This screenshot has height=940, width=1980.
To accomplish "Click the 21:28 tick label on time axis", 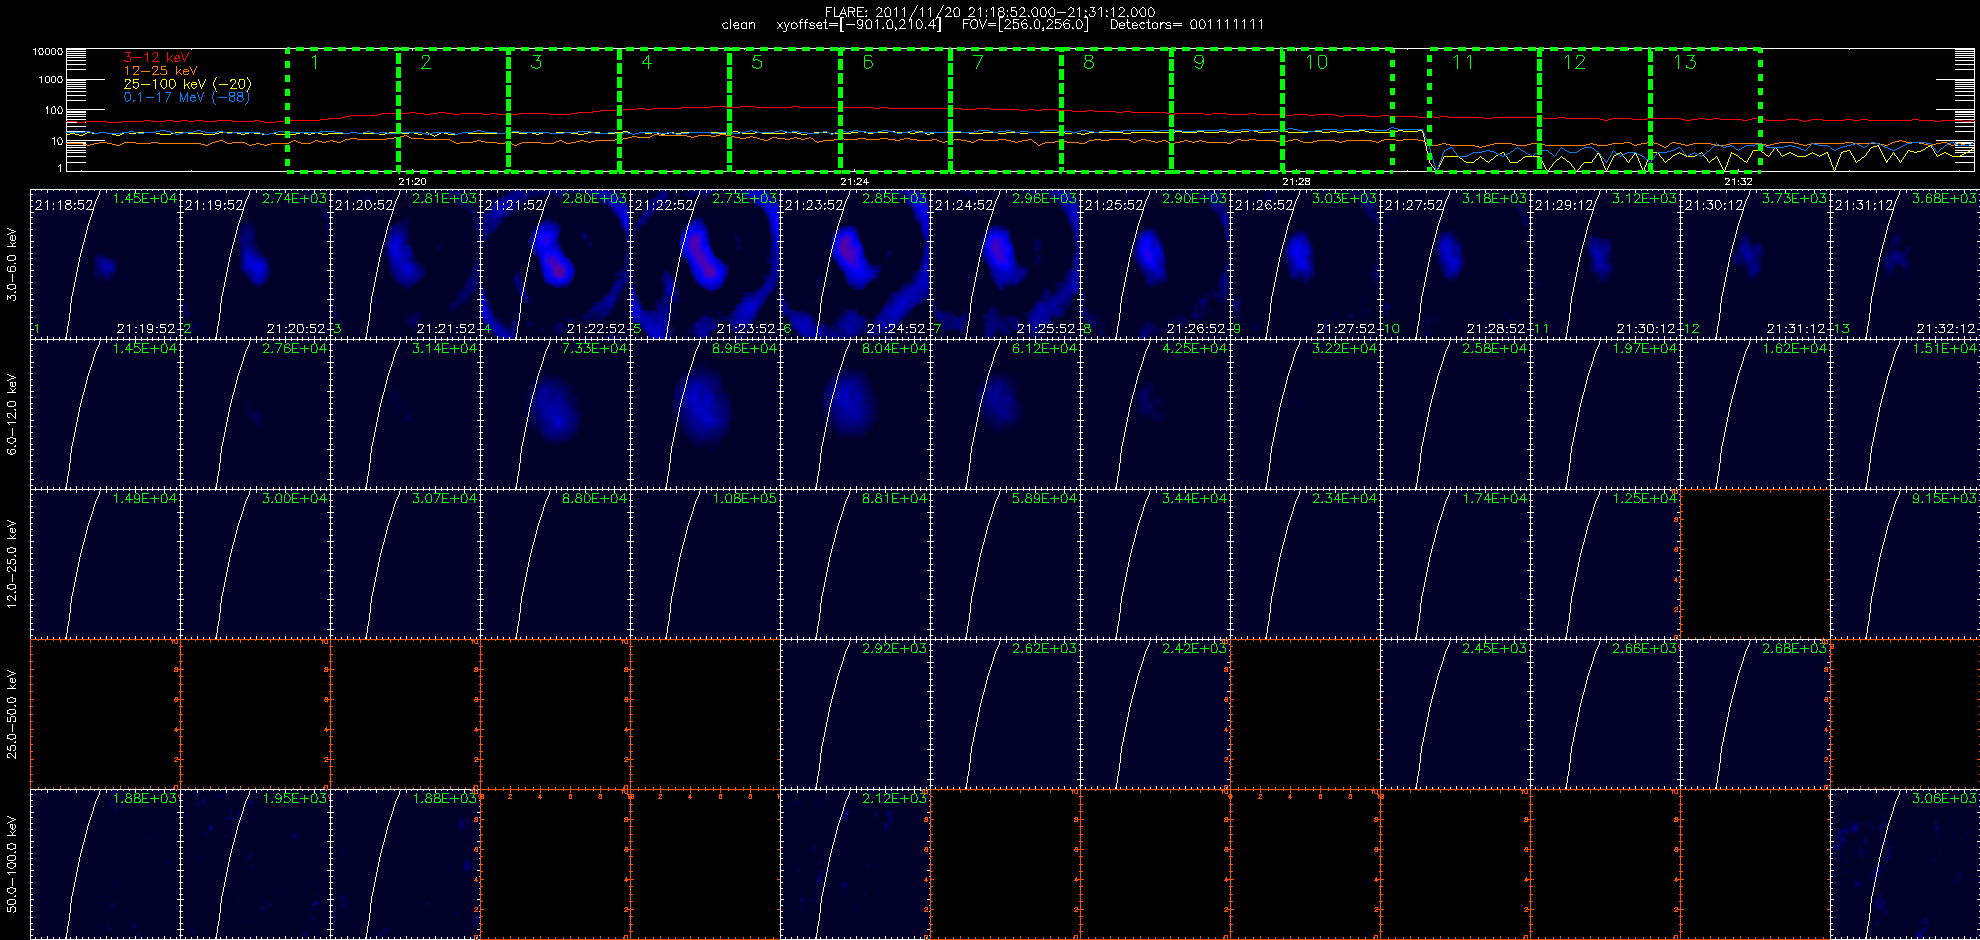I will [1296, 182].
